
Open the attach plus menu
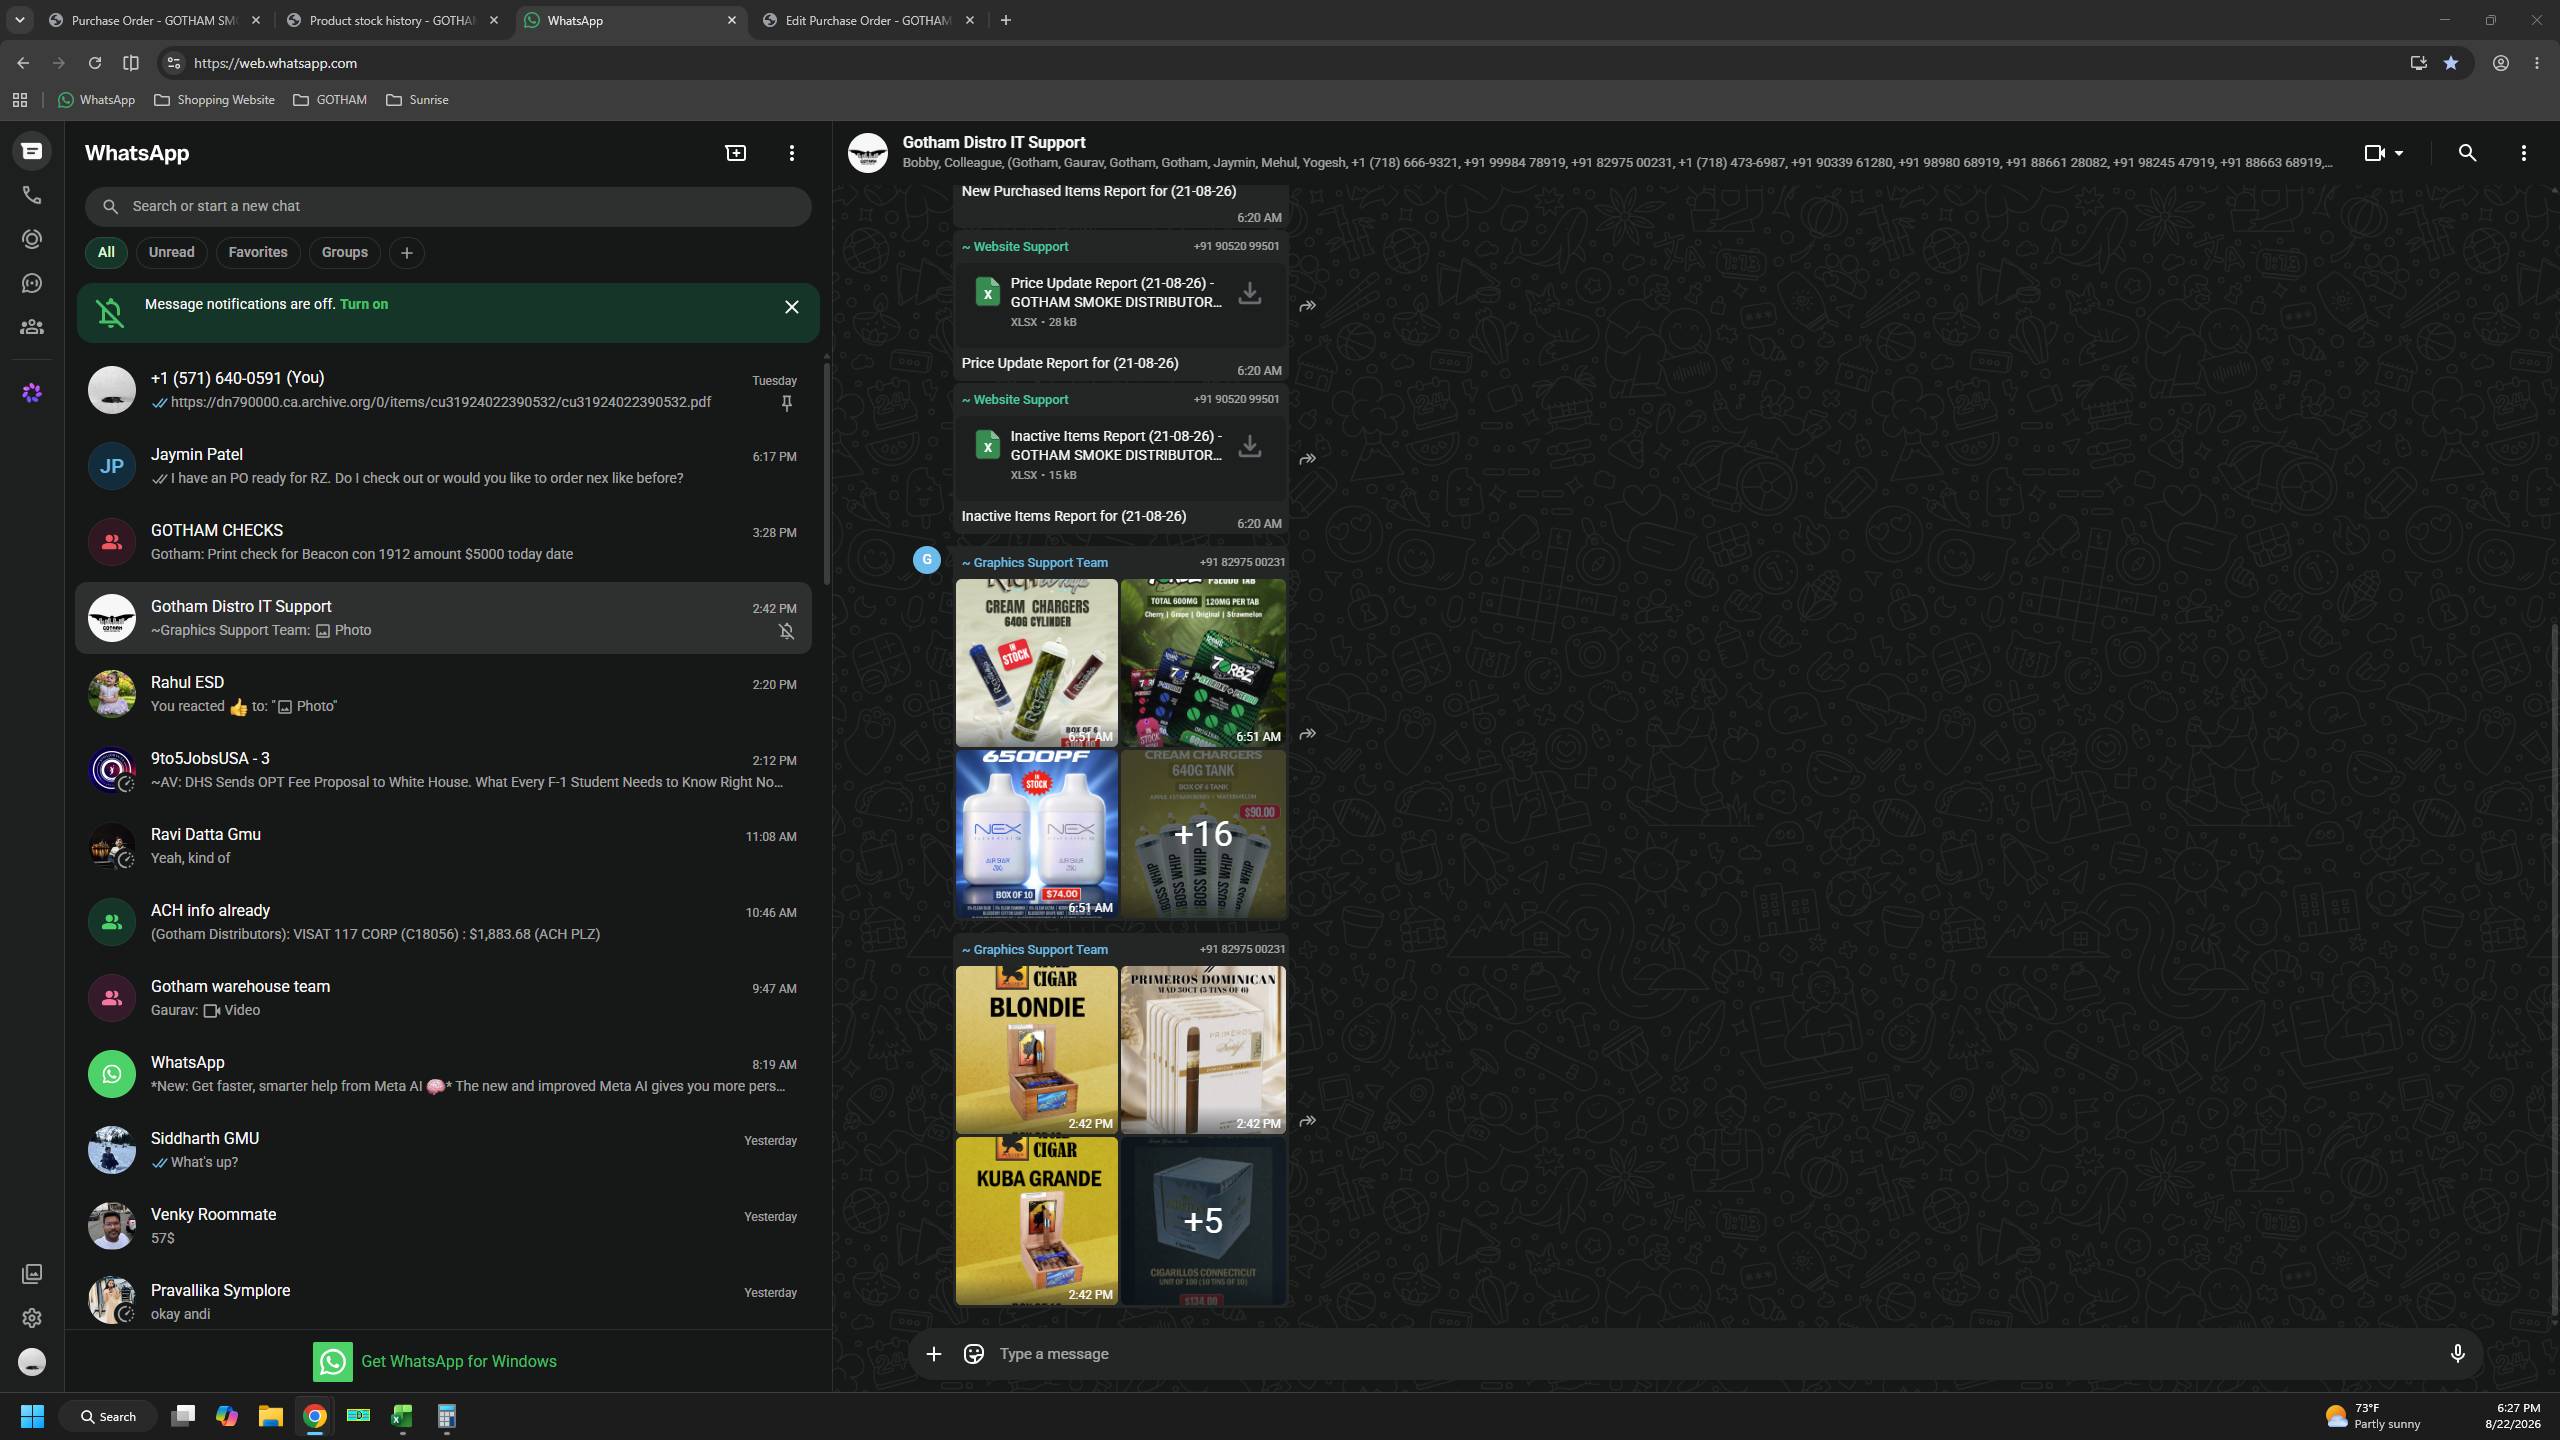[x=933, y=1354]
